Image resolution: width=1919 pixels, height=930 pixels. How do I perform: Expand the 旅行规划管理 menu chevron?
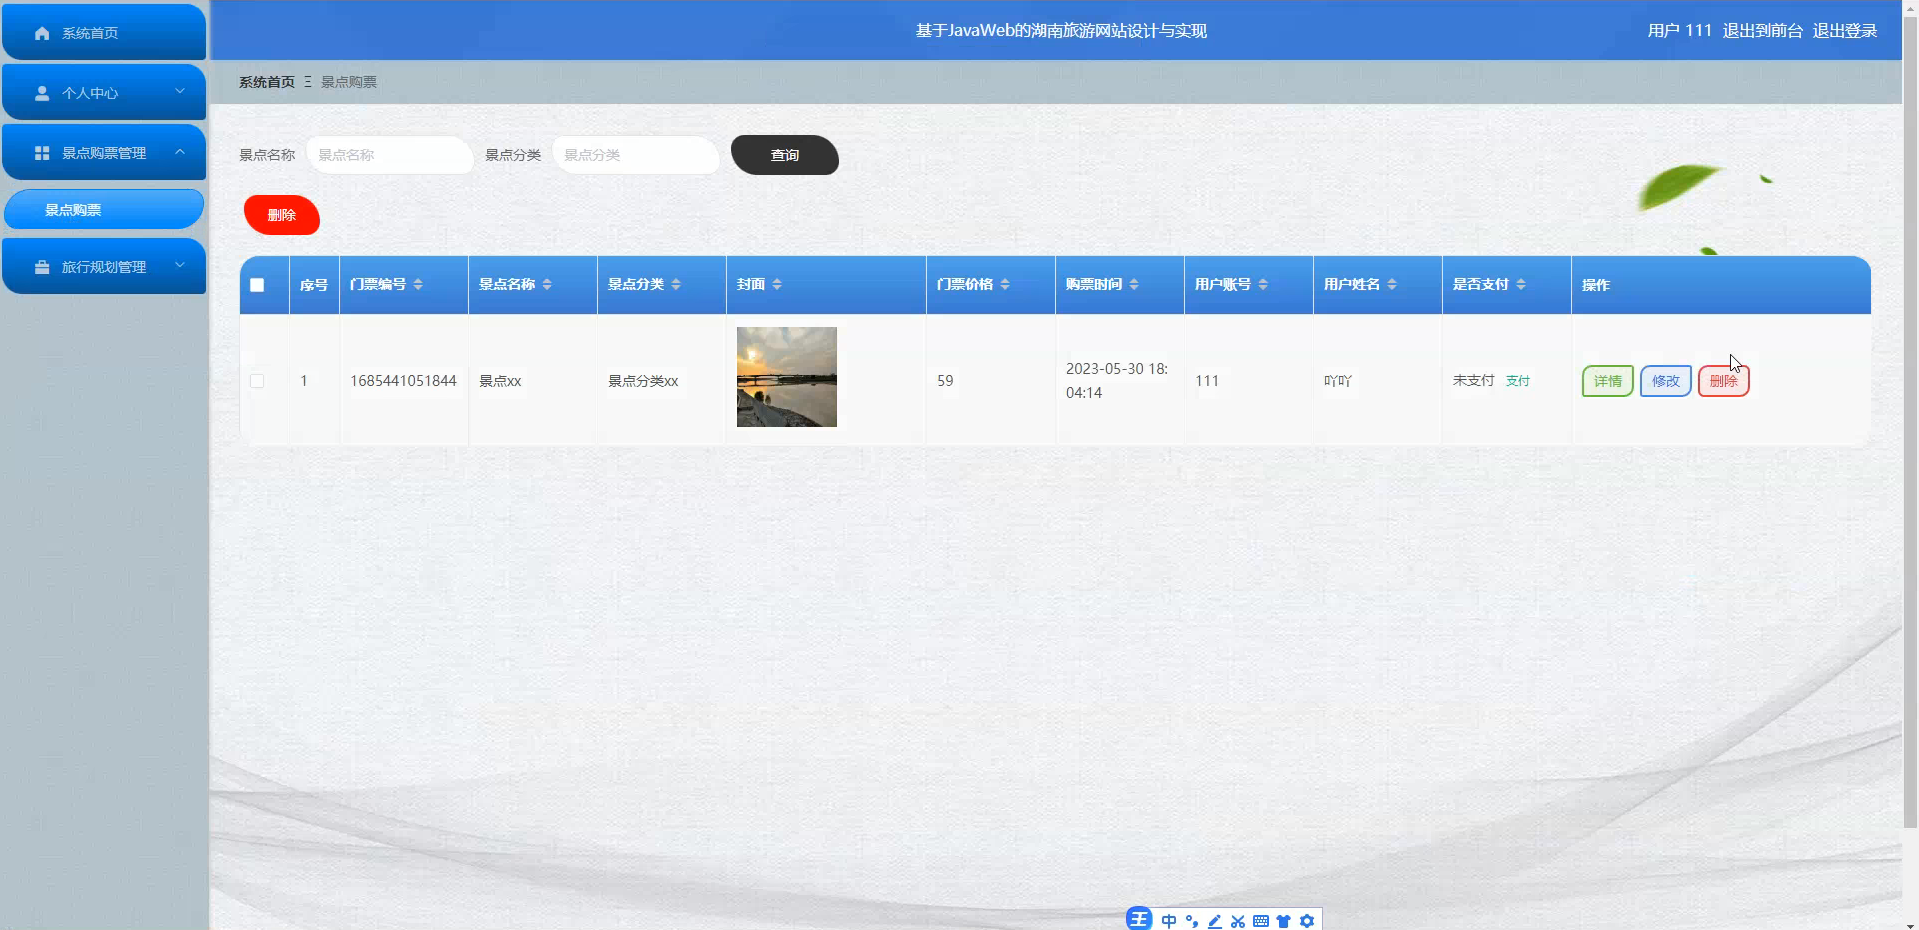180,265
